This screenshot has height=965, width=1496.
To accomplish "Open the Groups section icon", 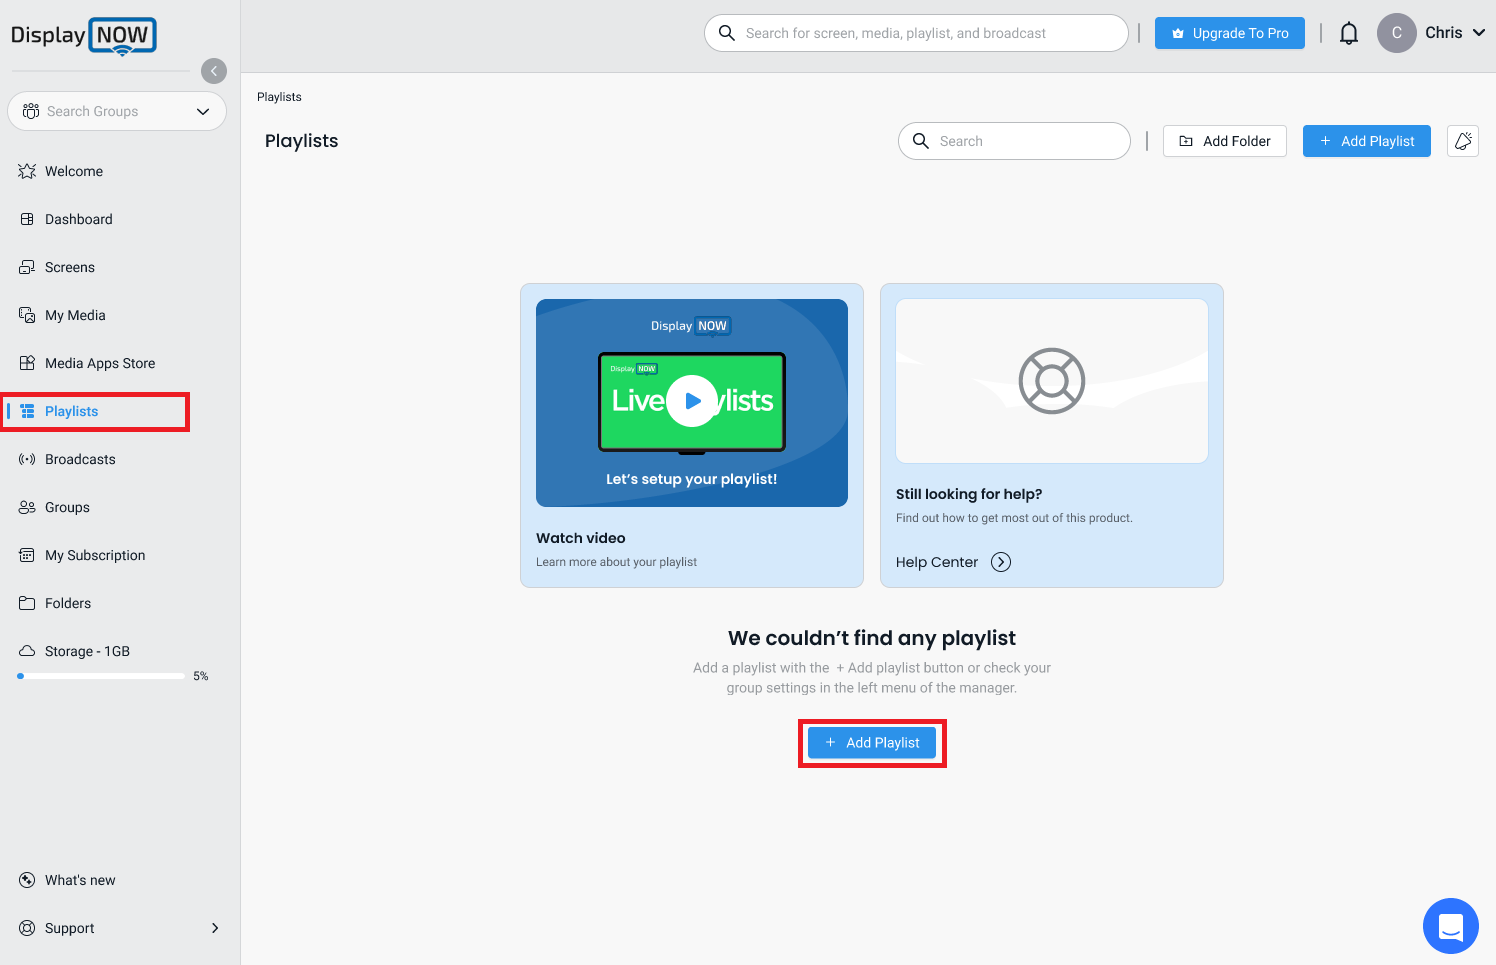I will pos(27,507).
